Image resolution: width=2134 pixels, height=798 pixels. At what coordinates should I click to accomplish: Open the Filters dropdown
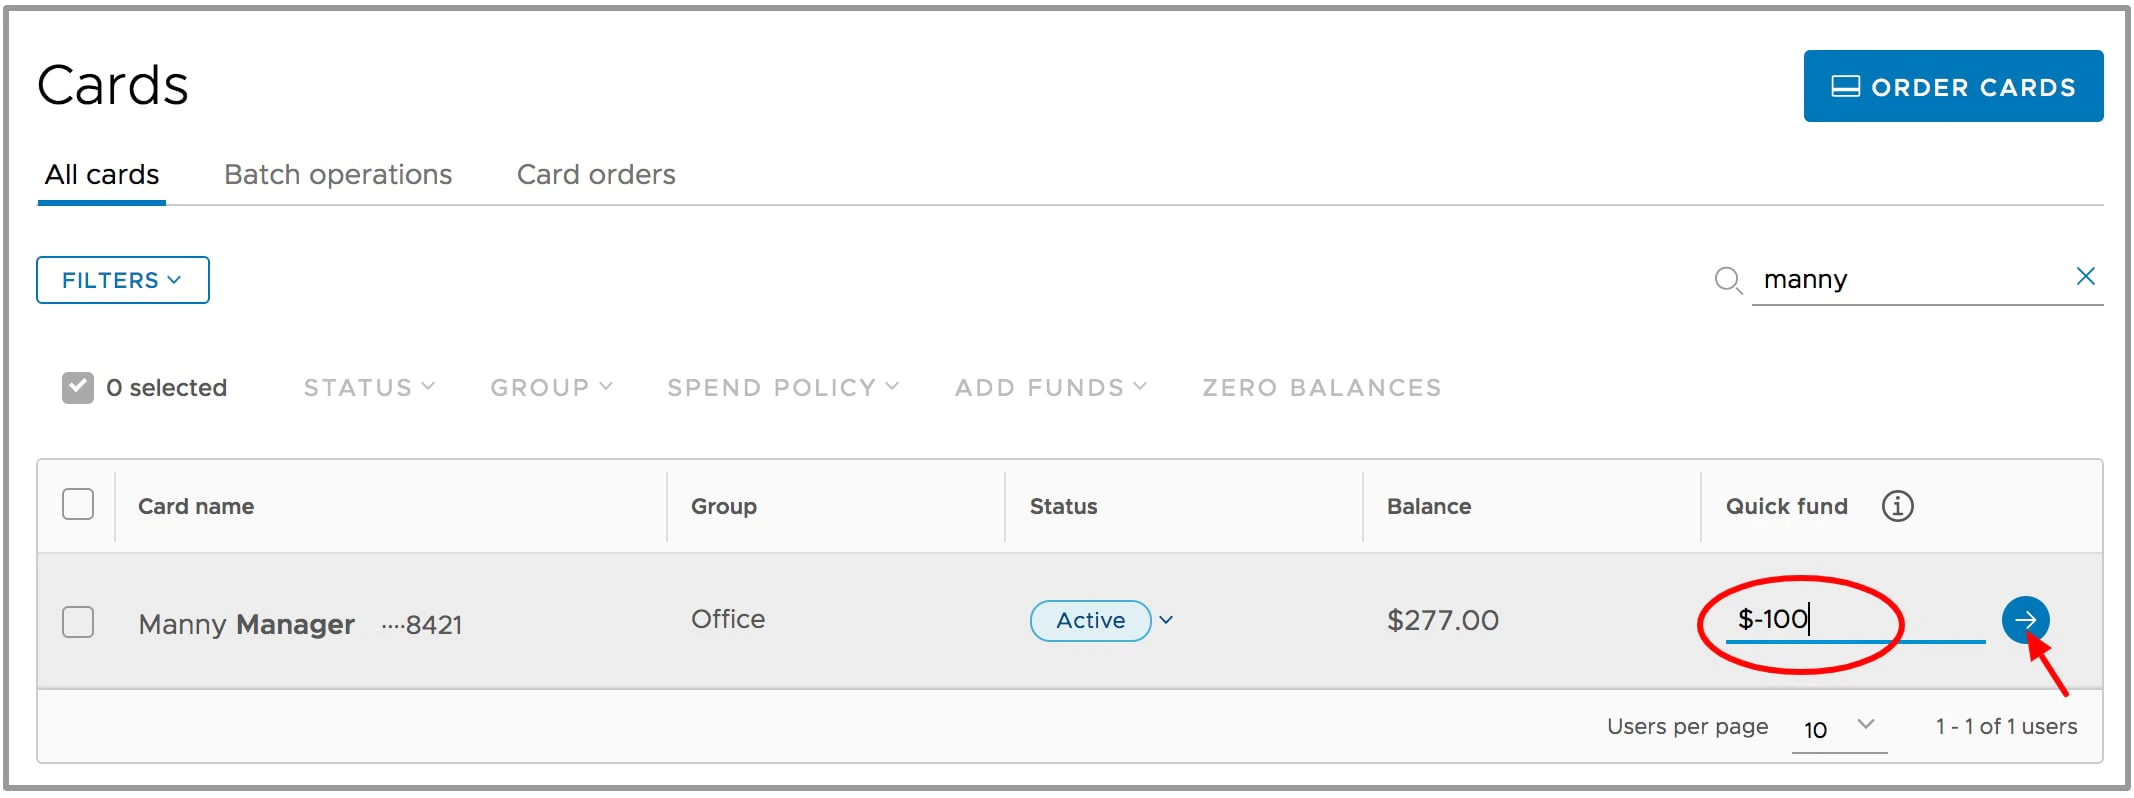pyautogui.click(x=122, y=280)
